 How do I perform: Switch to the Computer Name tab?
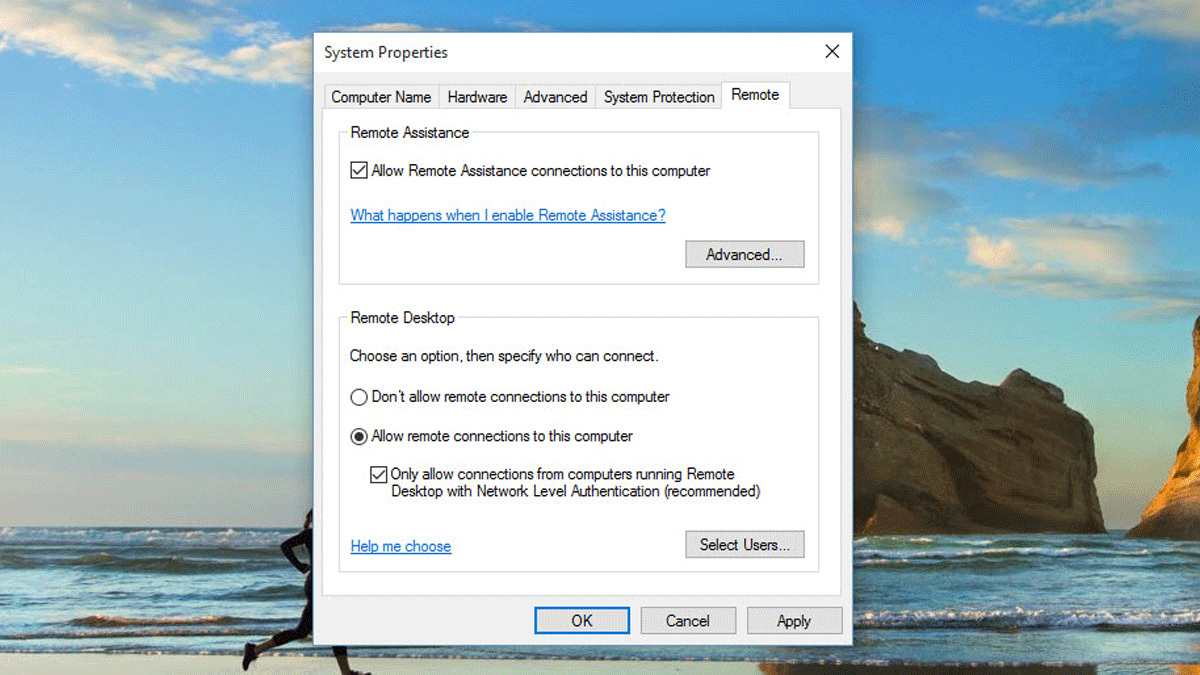click(x=381, y=96)
